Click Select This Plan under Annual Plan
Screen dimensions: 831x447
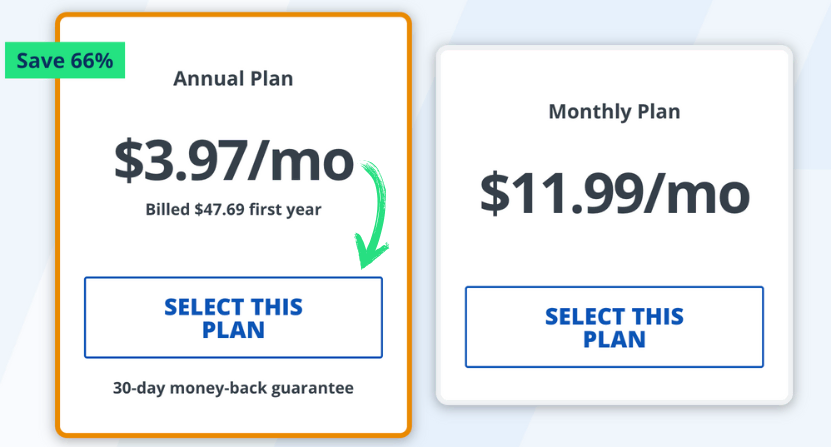point(233,317)
